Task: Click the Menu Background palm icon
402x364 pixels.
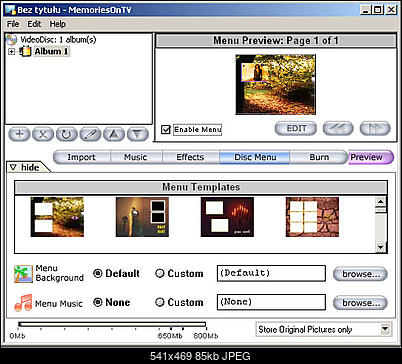Action: click(x=23, y=274)
